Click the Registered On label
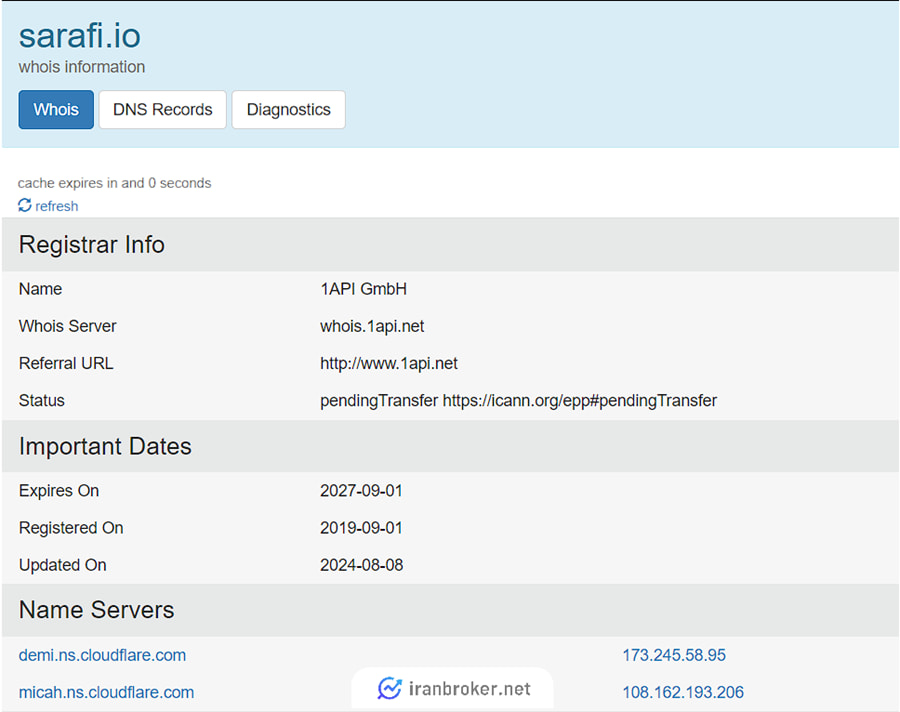Viewport: 900px width, 712px height. pos(71,528)
